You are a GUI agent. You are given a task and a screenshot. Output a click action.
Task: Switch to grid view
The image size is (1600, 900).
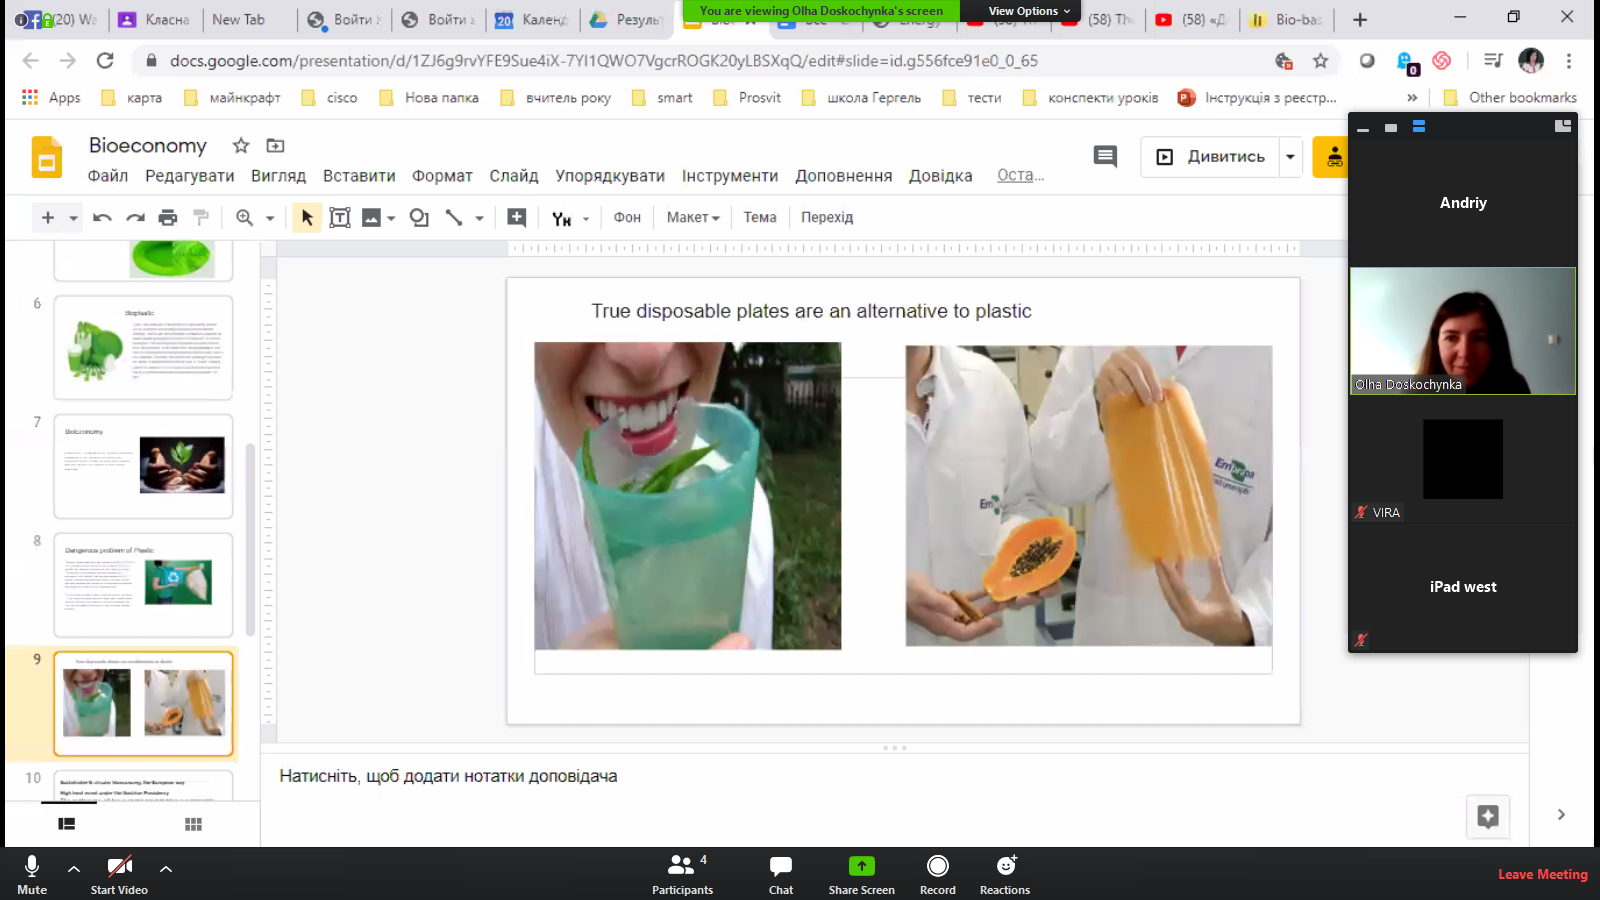(193, 824)
